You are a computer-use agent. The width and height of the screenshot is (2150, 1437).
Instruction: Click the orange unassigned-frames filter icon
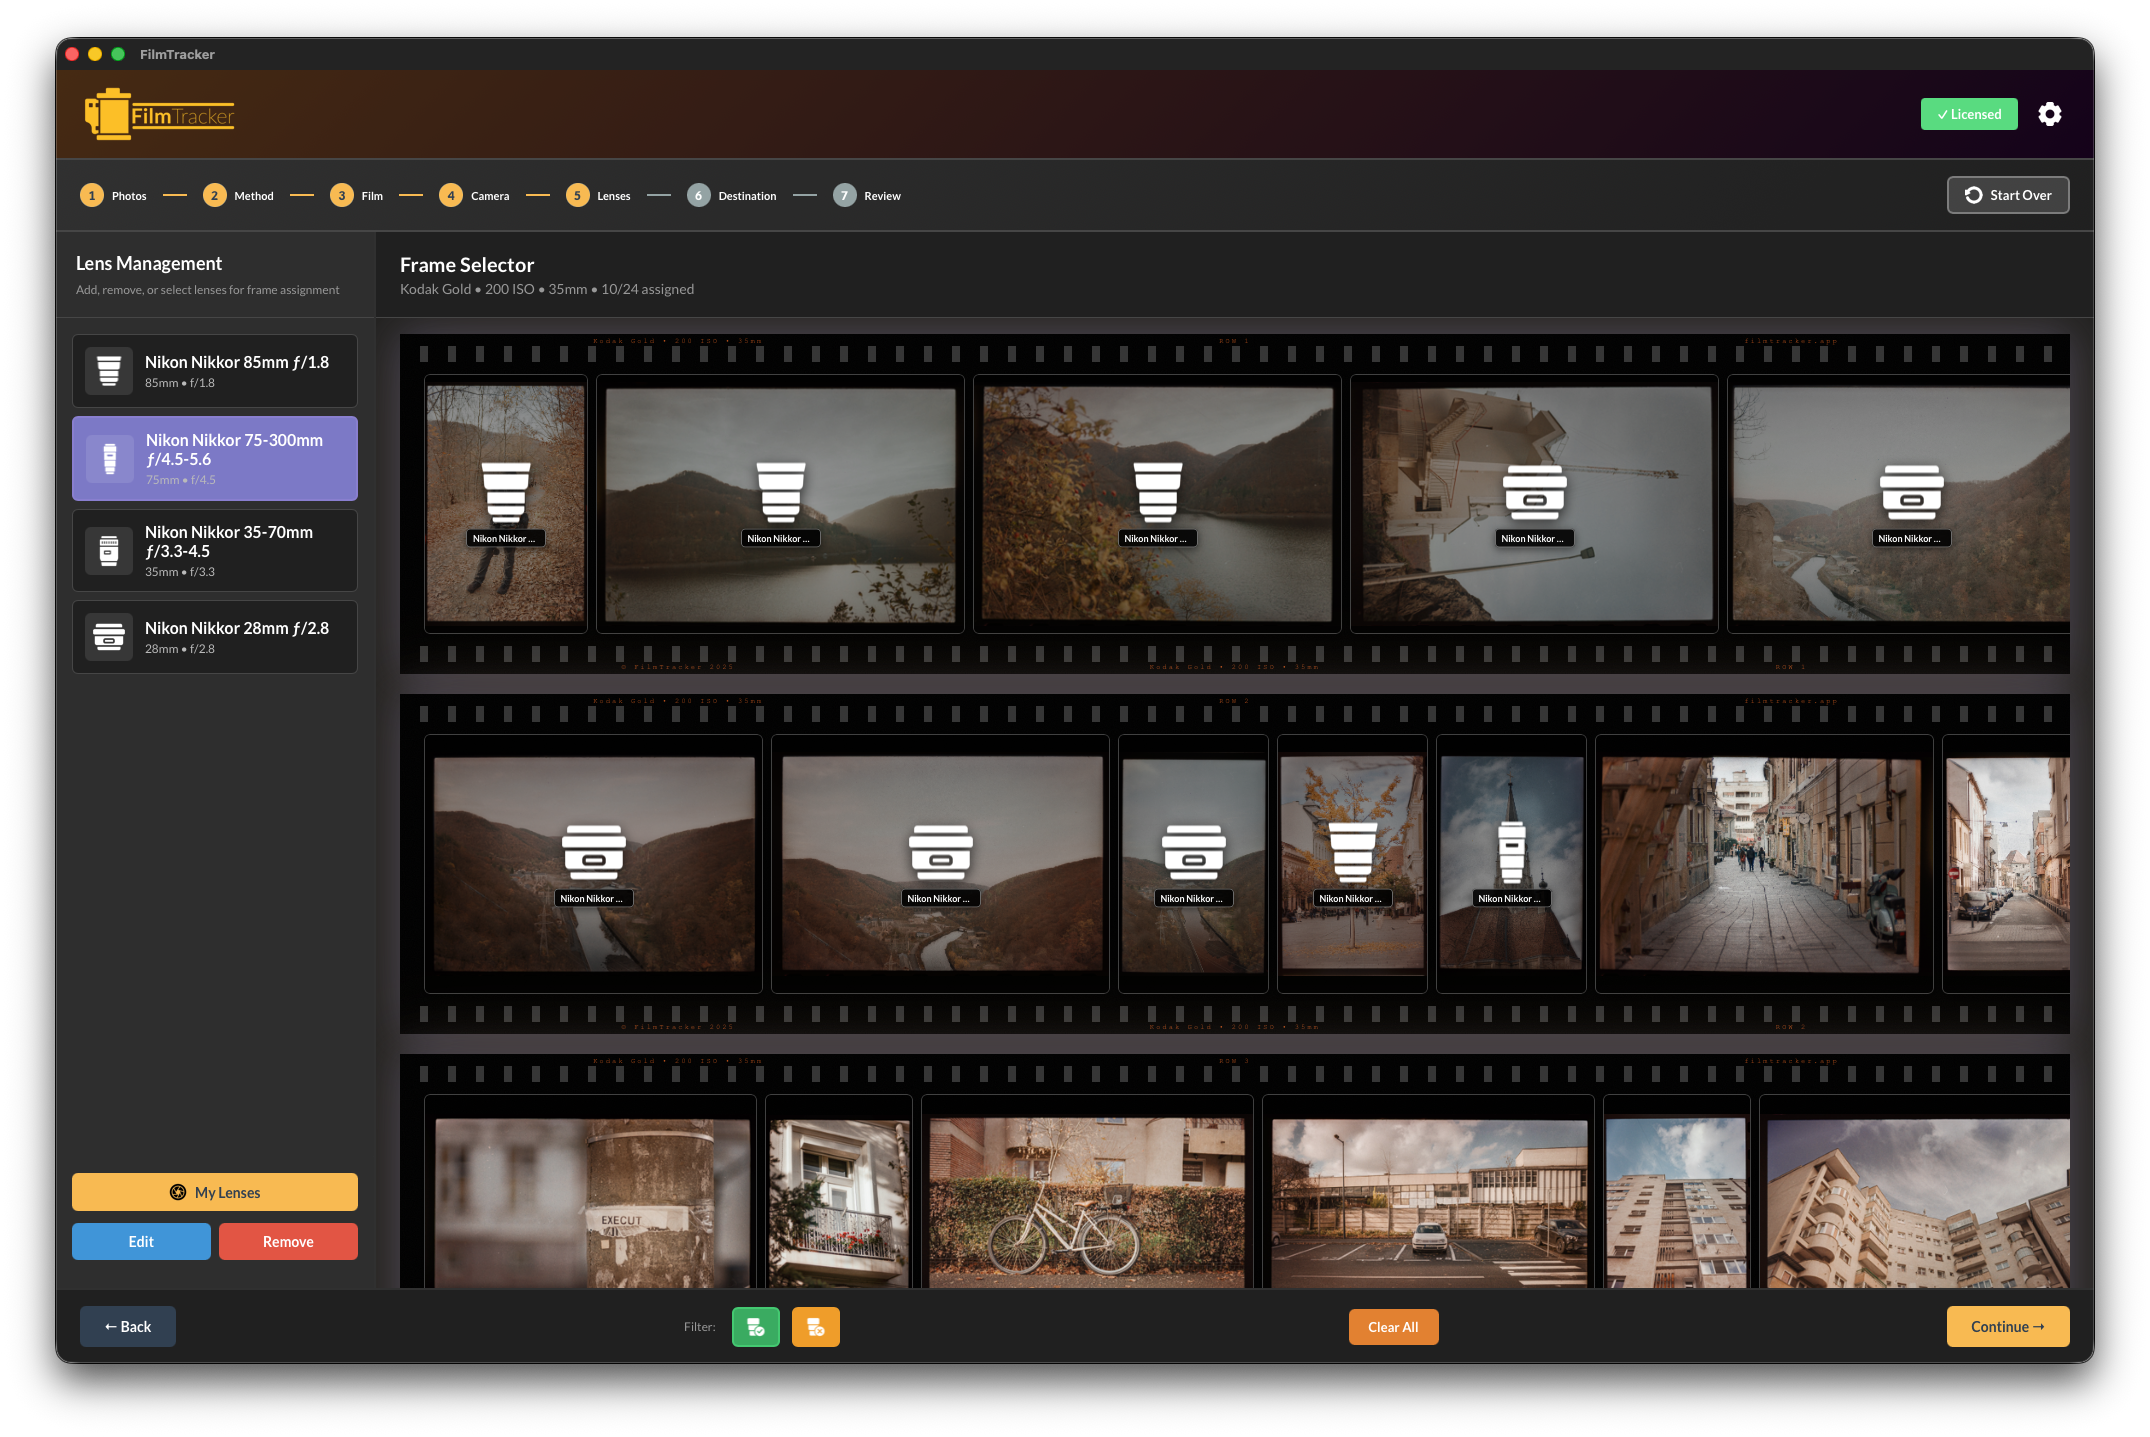815,1326
